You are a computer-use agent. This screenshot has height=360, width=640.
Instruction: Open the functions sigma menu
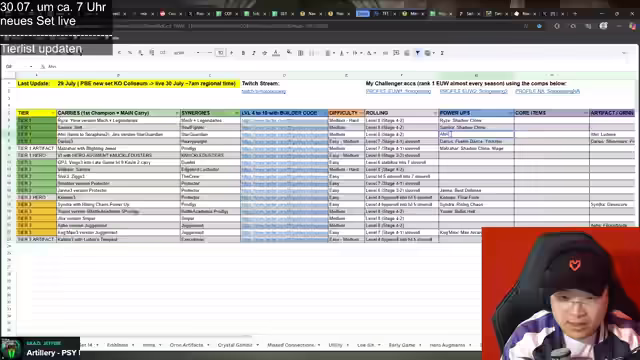click(x=442, y=53)
